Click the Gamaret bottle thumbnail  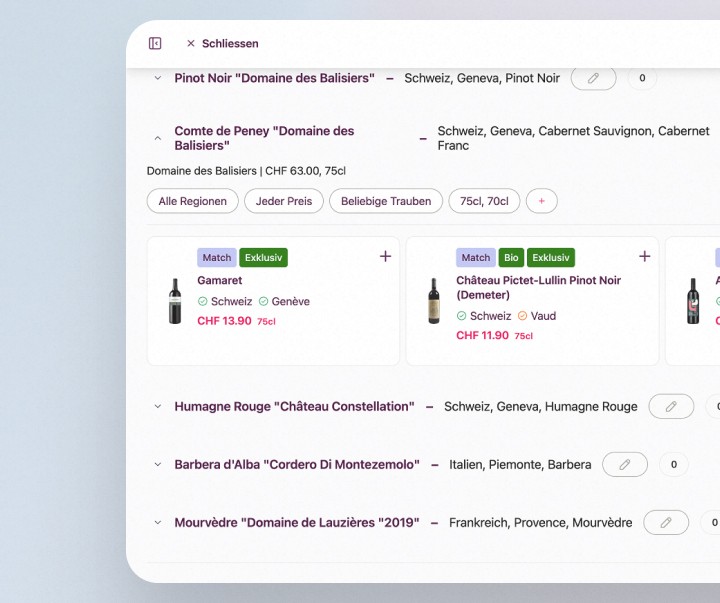175,301
